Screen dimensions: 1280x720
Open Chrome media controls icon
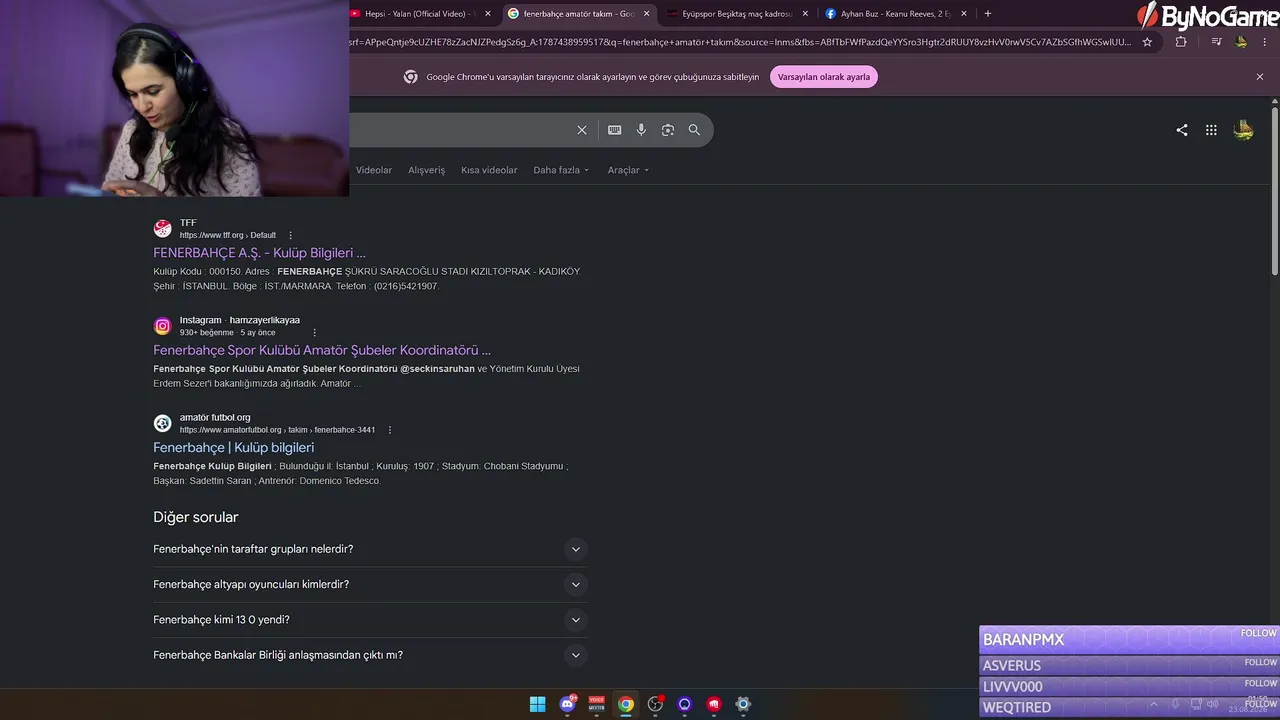pyautogui.click(x=1216, y=42)
